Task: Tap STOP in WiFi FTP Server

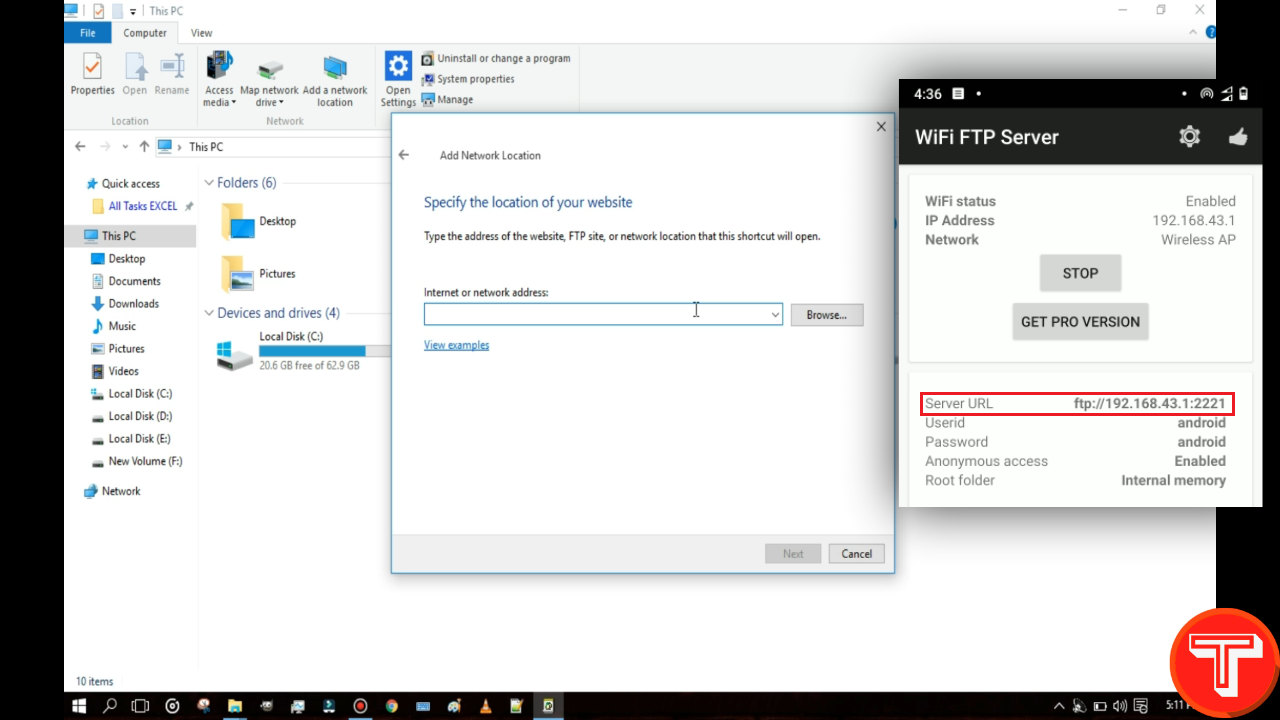Action: (x=1080, y=273)
